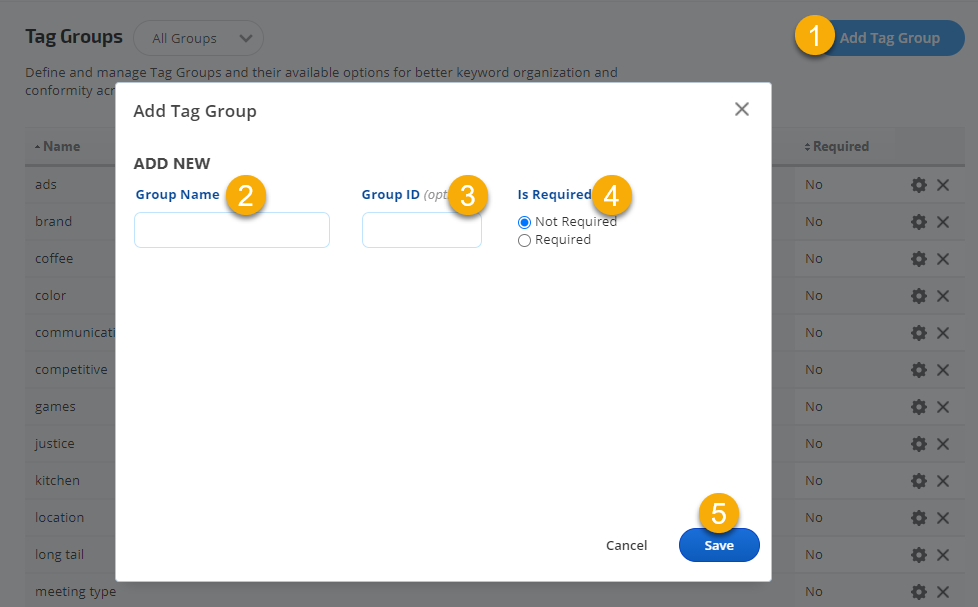
Task: Select the Not Required radio option
Action: pyautogui.click(x=525, y=222)
